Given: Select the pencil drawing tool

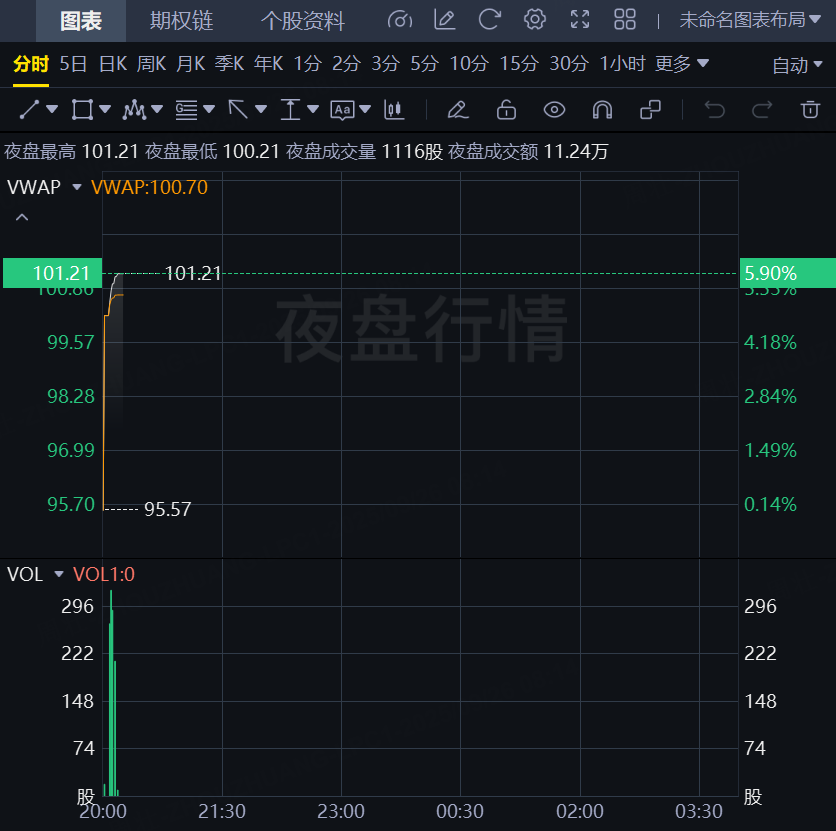Looking at the screenshot, I should (x=457, y=109).
